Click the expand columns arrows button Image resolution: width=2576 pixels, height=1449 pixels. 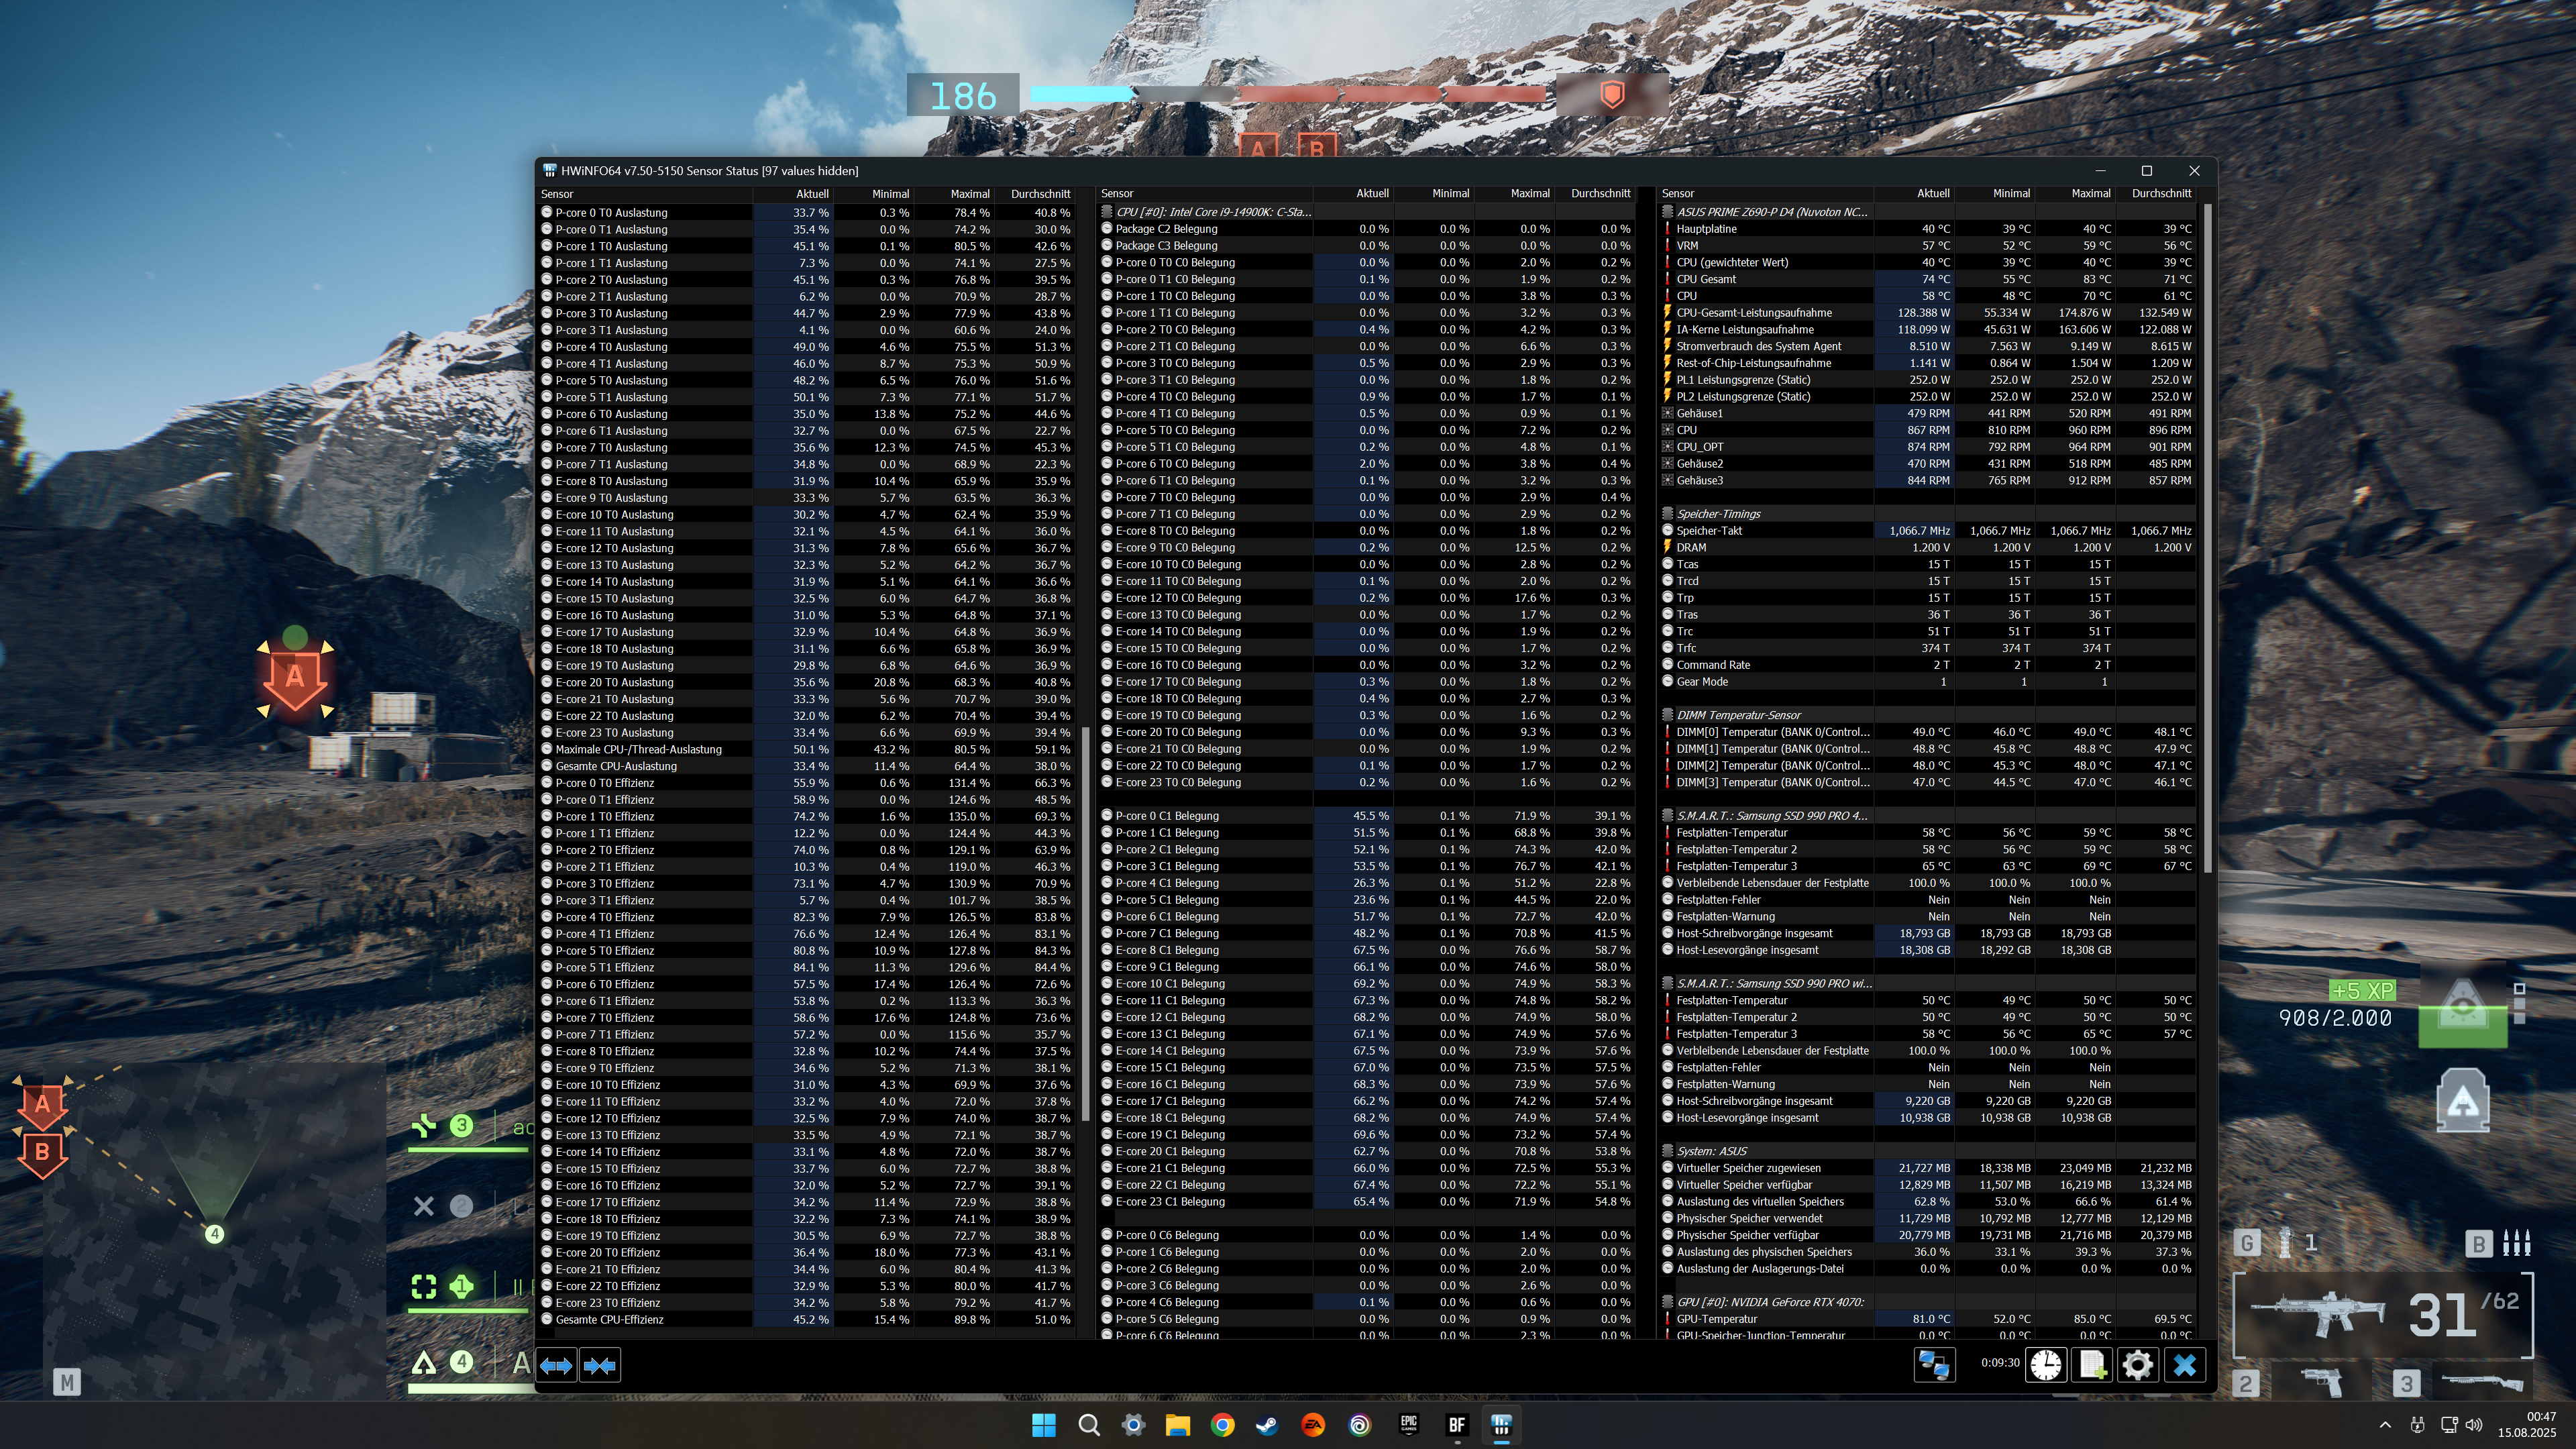point(556,1365)
